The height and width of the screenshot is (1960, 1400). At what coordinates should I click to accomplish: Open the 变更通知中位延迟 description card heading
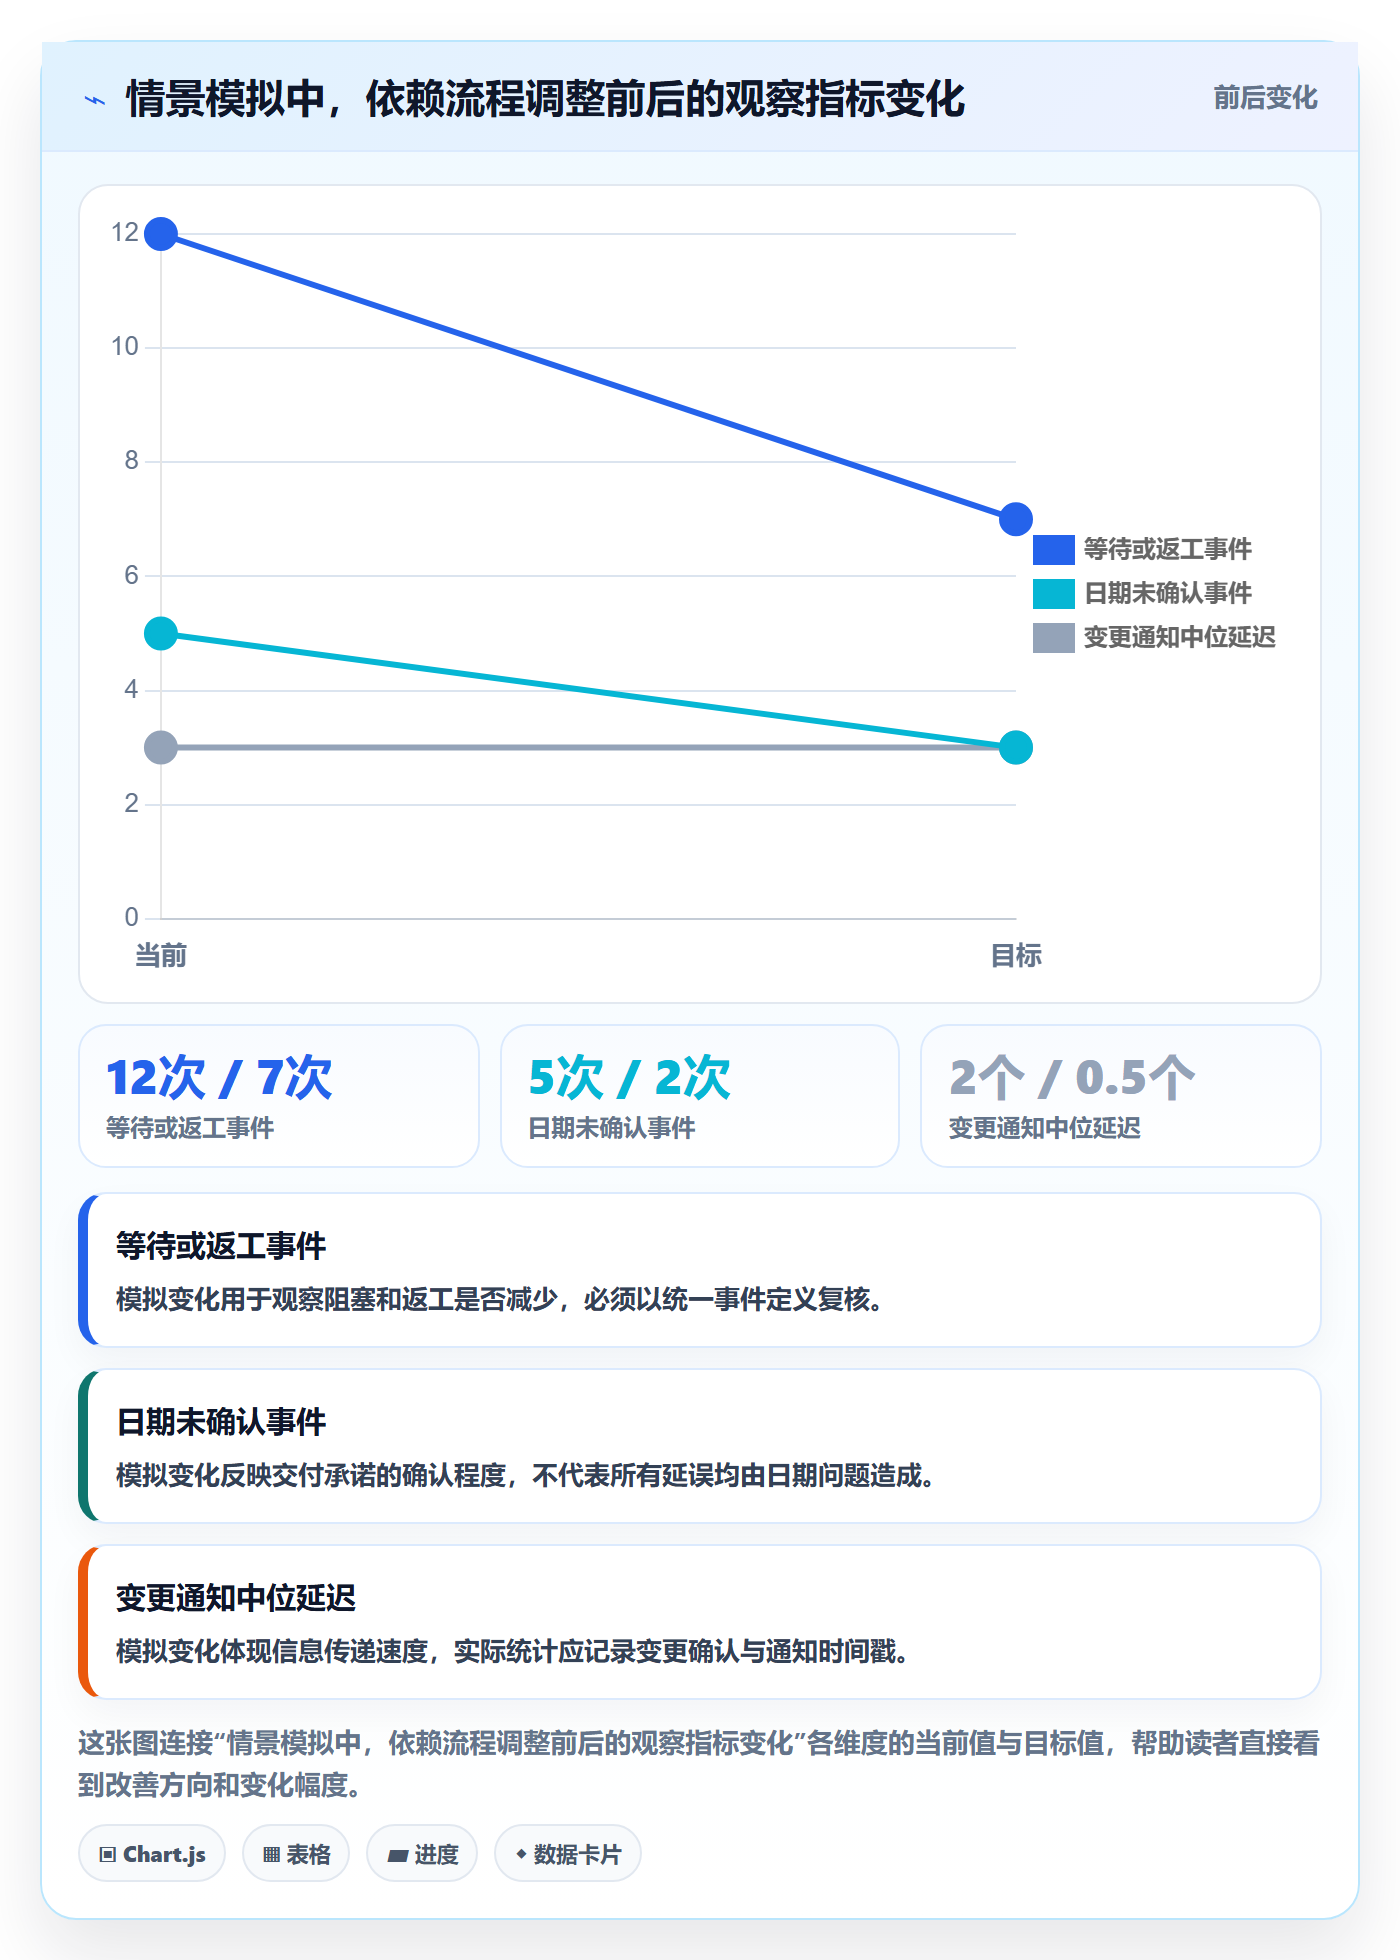click(236, 1598)
